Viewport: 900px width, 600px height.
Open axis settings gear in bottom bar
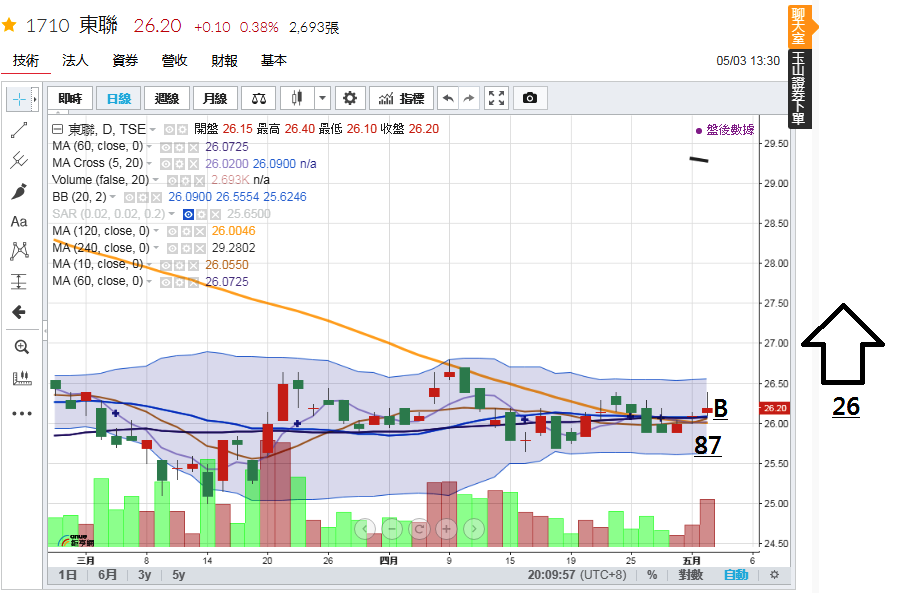[774, 575]
